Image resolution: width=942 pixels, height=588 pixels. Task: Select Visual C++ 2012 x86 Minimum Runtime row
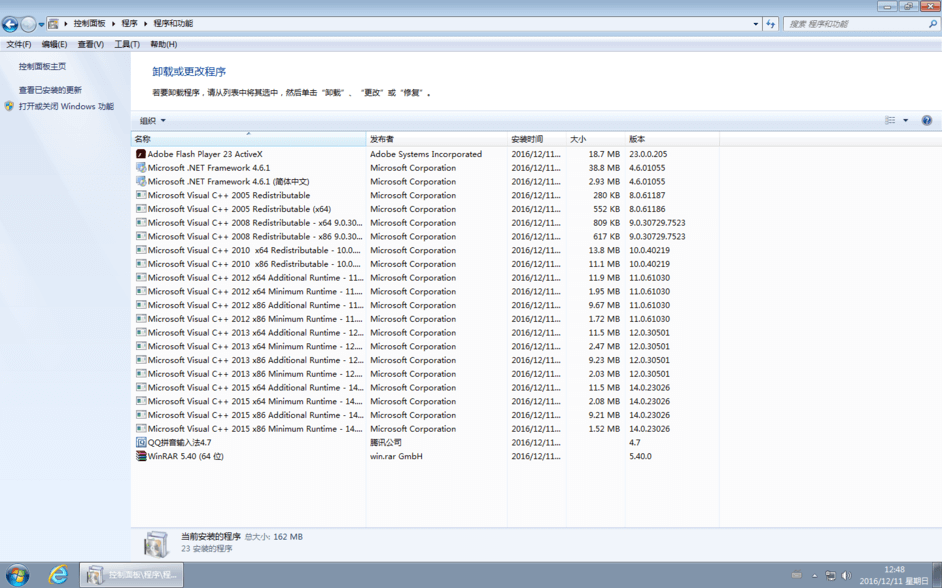427,319
